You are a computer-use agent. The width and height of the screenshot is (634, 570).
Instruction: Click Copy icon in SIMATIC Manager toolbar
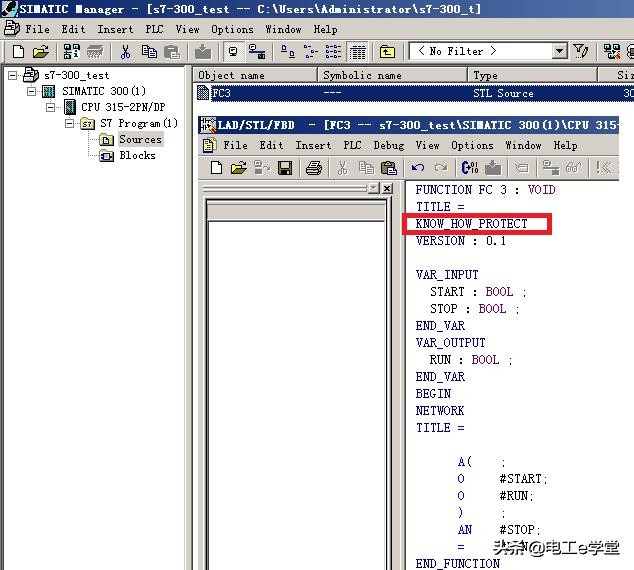coord(149,52)
